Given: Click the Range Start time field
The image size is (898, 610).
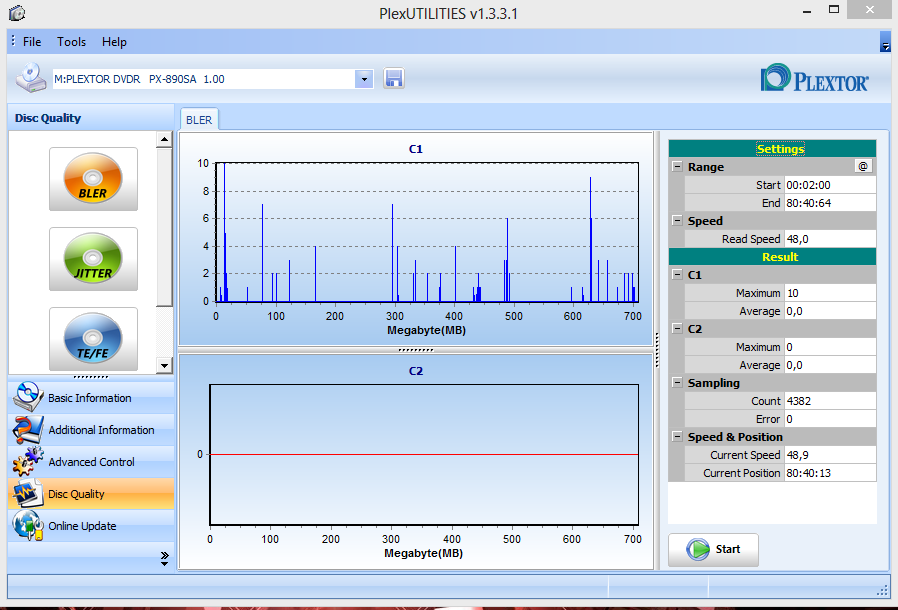Looking at the screenshot, I should point(830,185).
